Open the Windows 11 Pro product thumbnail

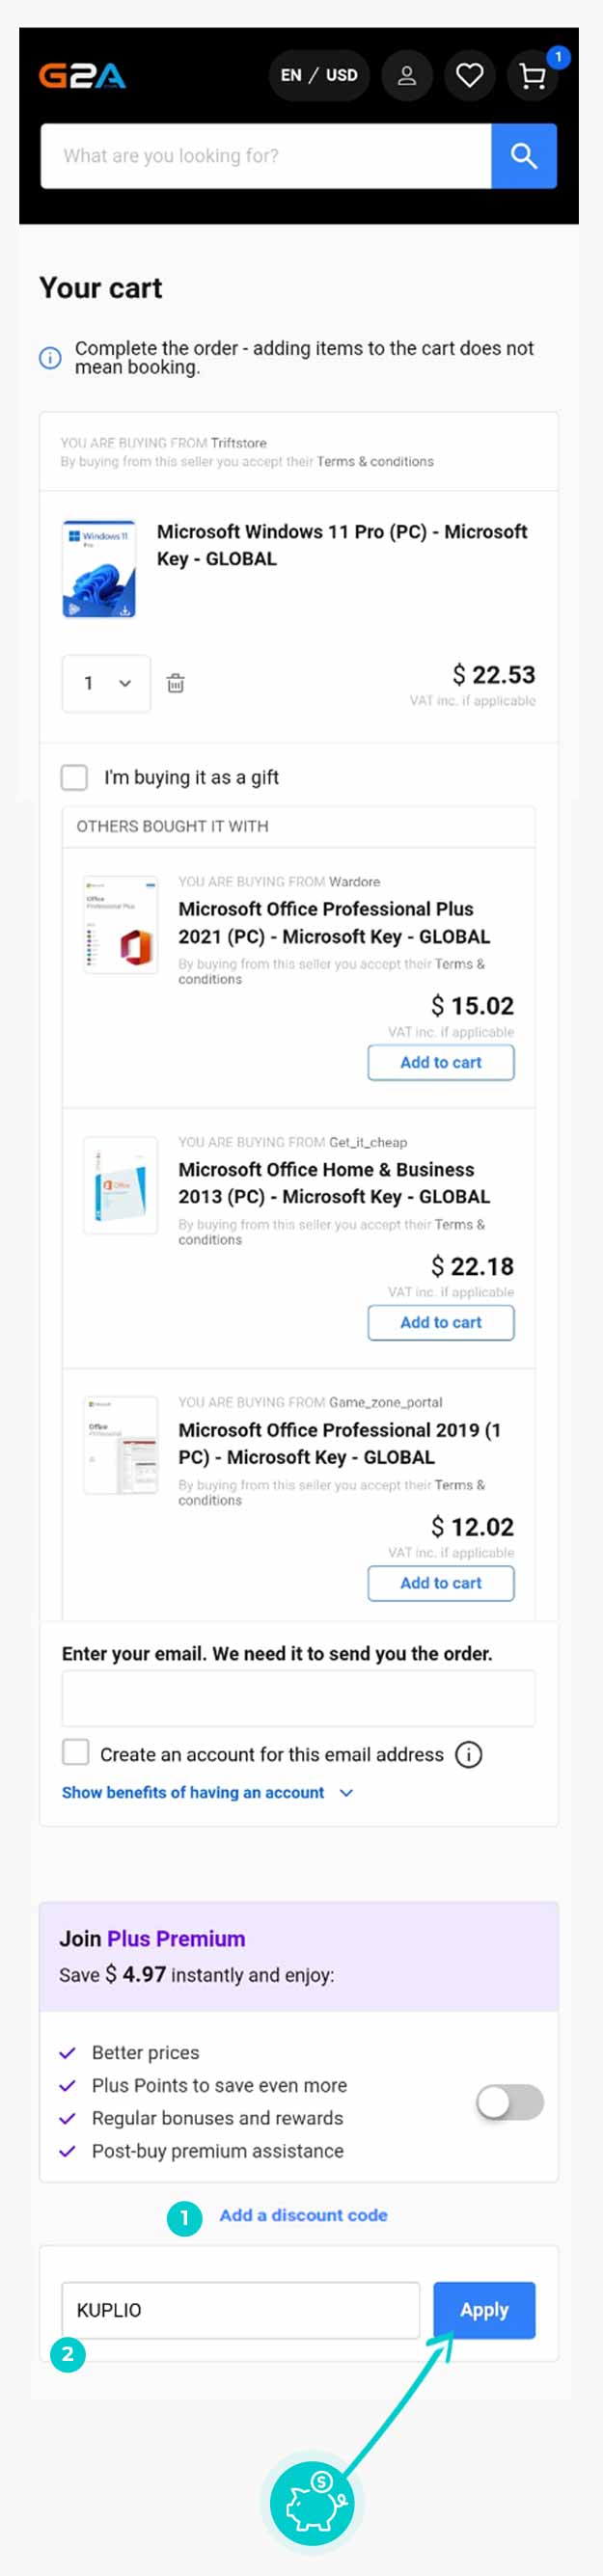[x=99, y=568]
